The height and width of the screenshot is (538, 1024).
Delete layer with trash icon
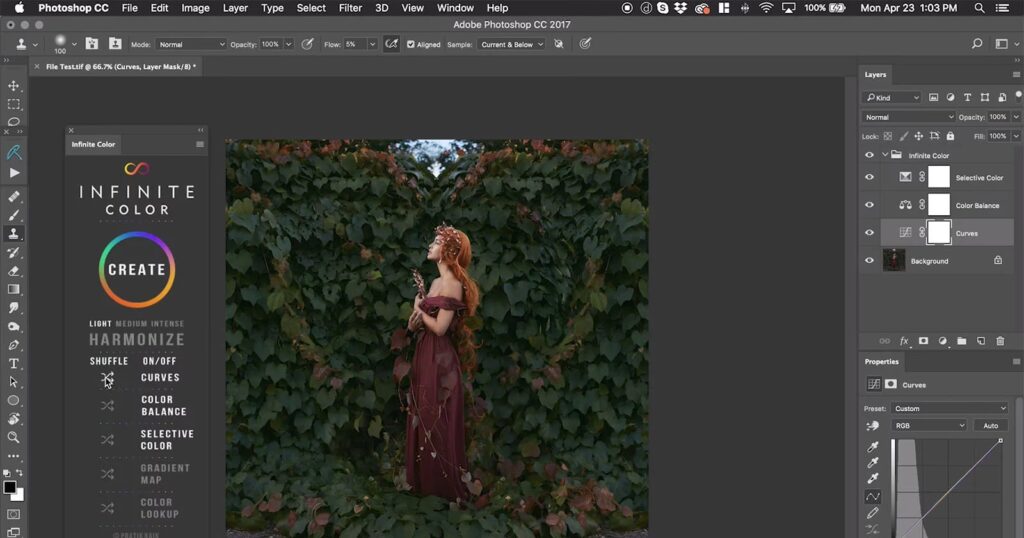(x=1000, y=341)
